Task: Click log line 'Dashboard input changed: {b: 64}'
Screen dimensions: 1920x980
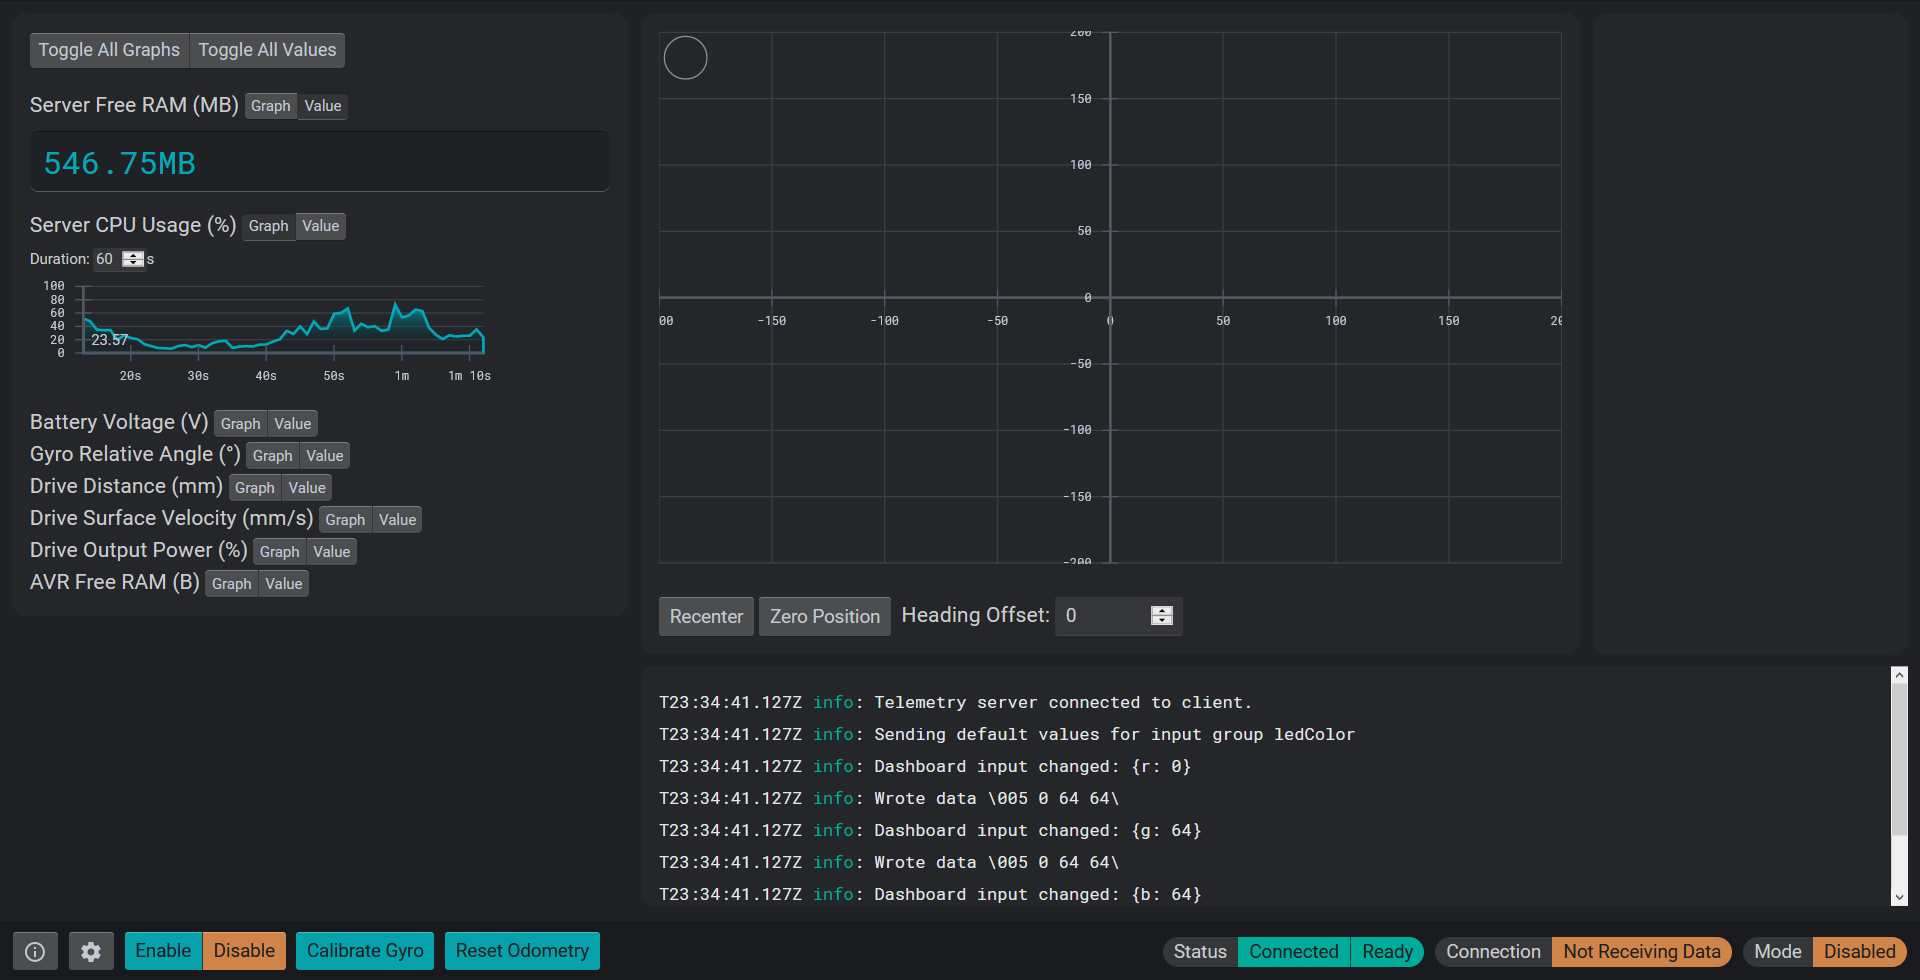Action: point(930,895)
